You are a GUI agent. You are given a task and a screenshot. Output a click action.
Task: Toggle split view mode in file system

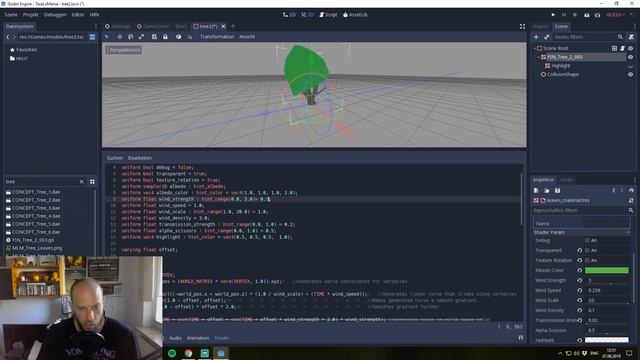(x=92, y=37)
